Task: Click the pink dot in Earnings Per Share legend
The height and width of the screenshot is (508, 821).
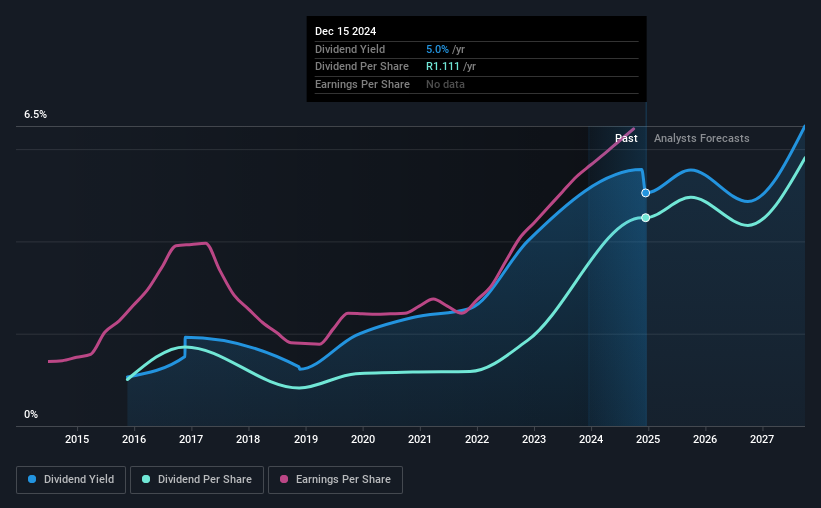Action: click(x=284, y=479)
